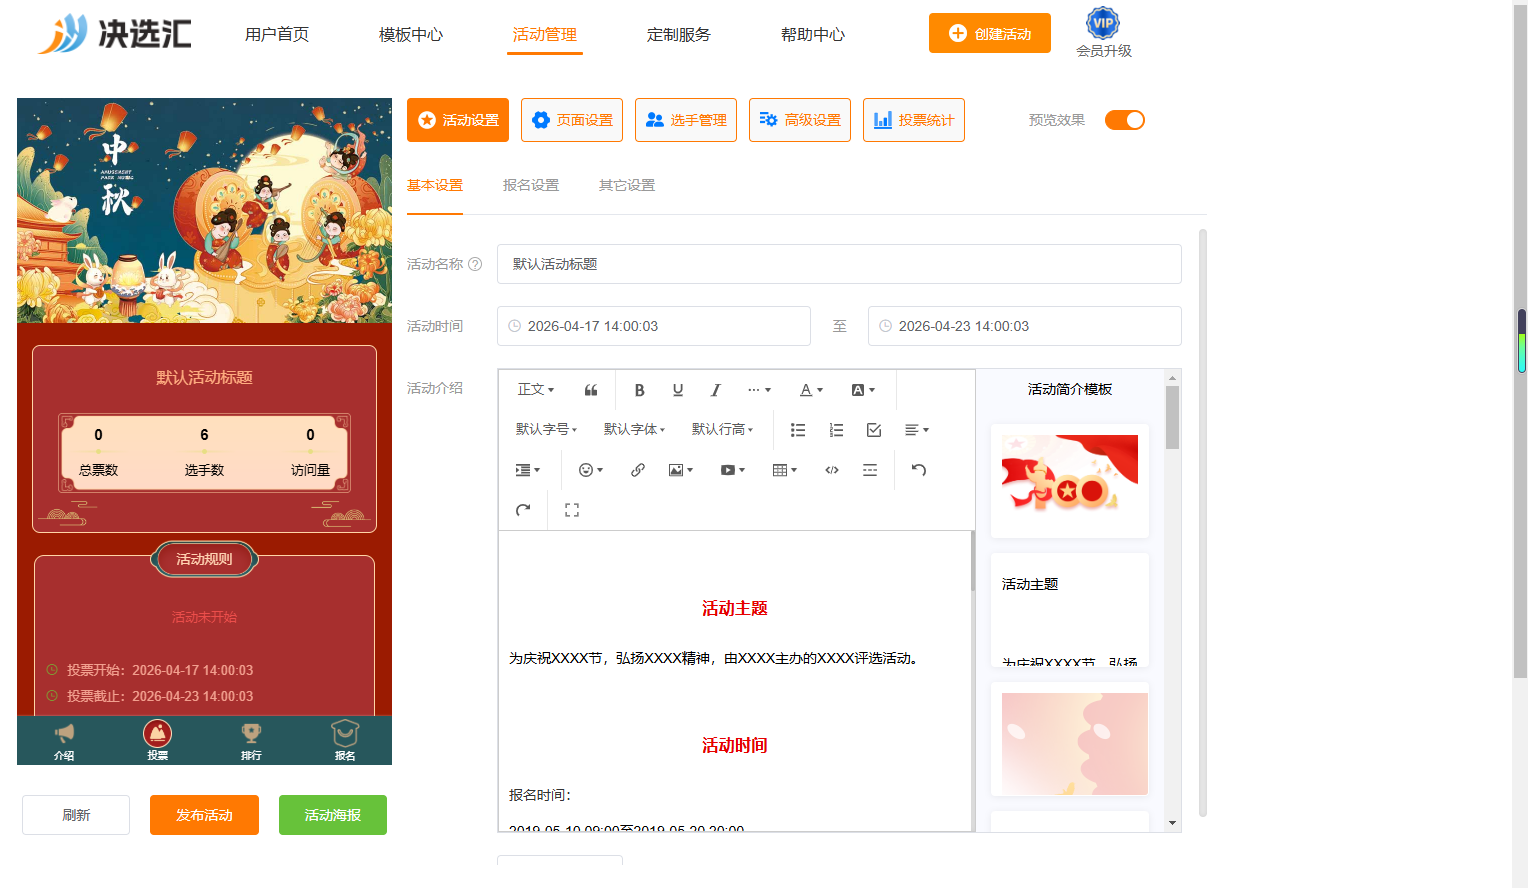Open the insert image dropdown
Screen dimensions: 1528x888
point(681,470)
